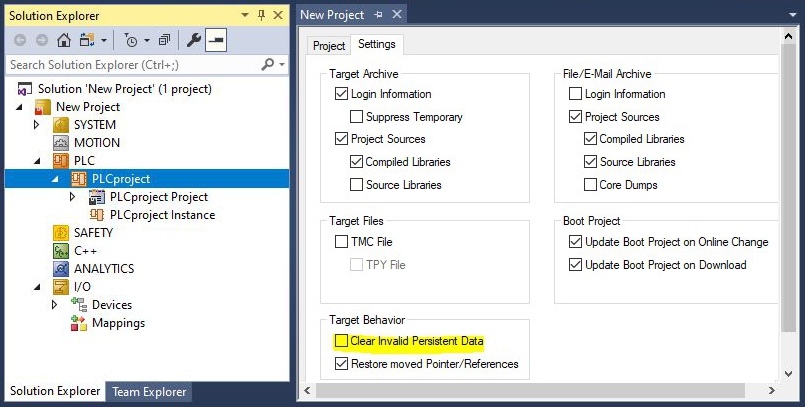The width and height of the screenshot is (805, 407).
Task: Select PLCproject Instance in the tree
Action: 162,215
